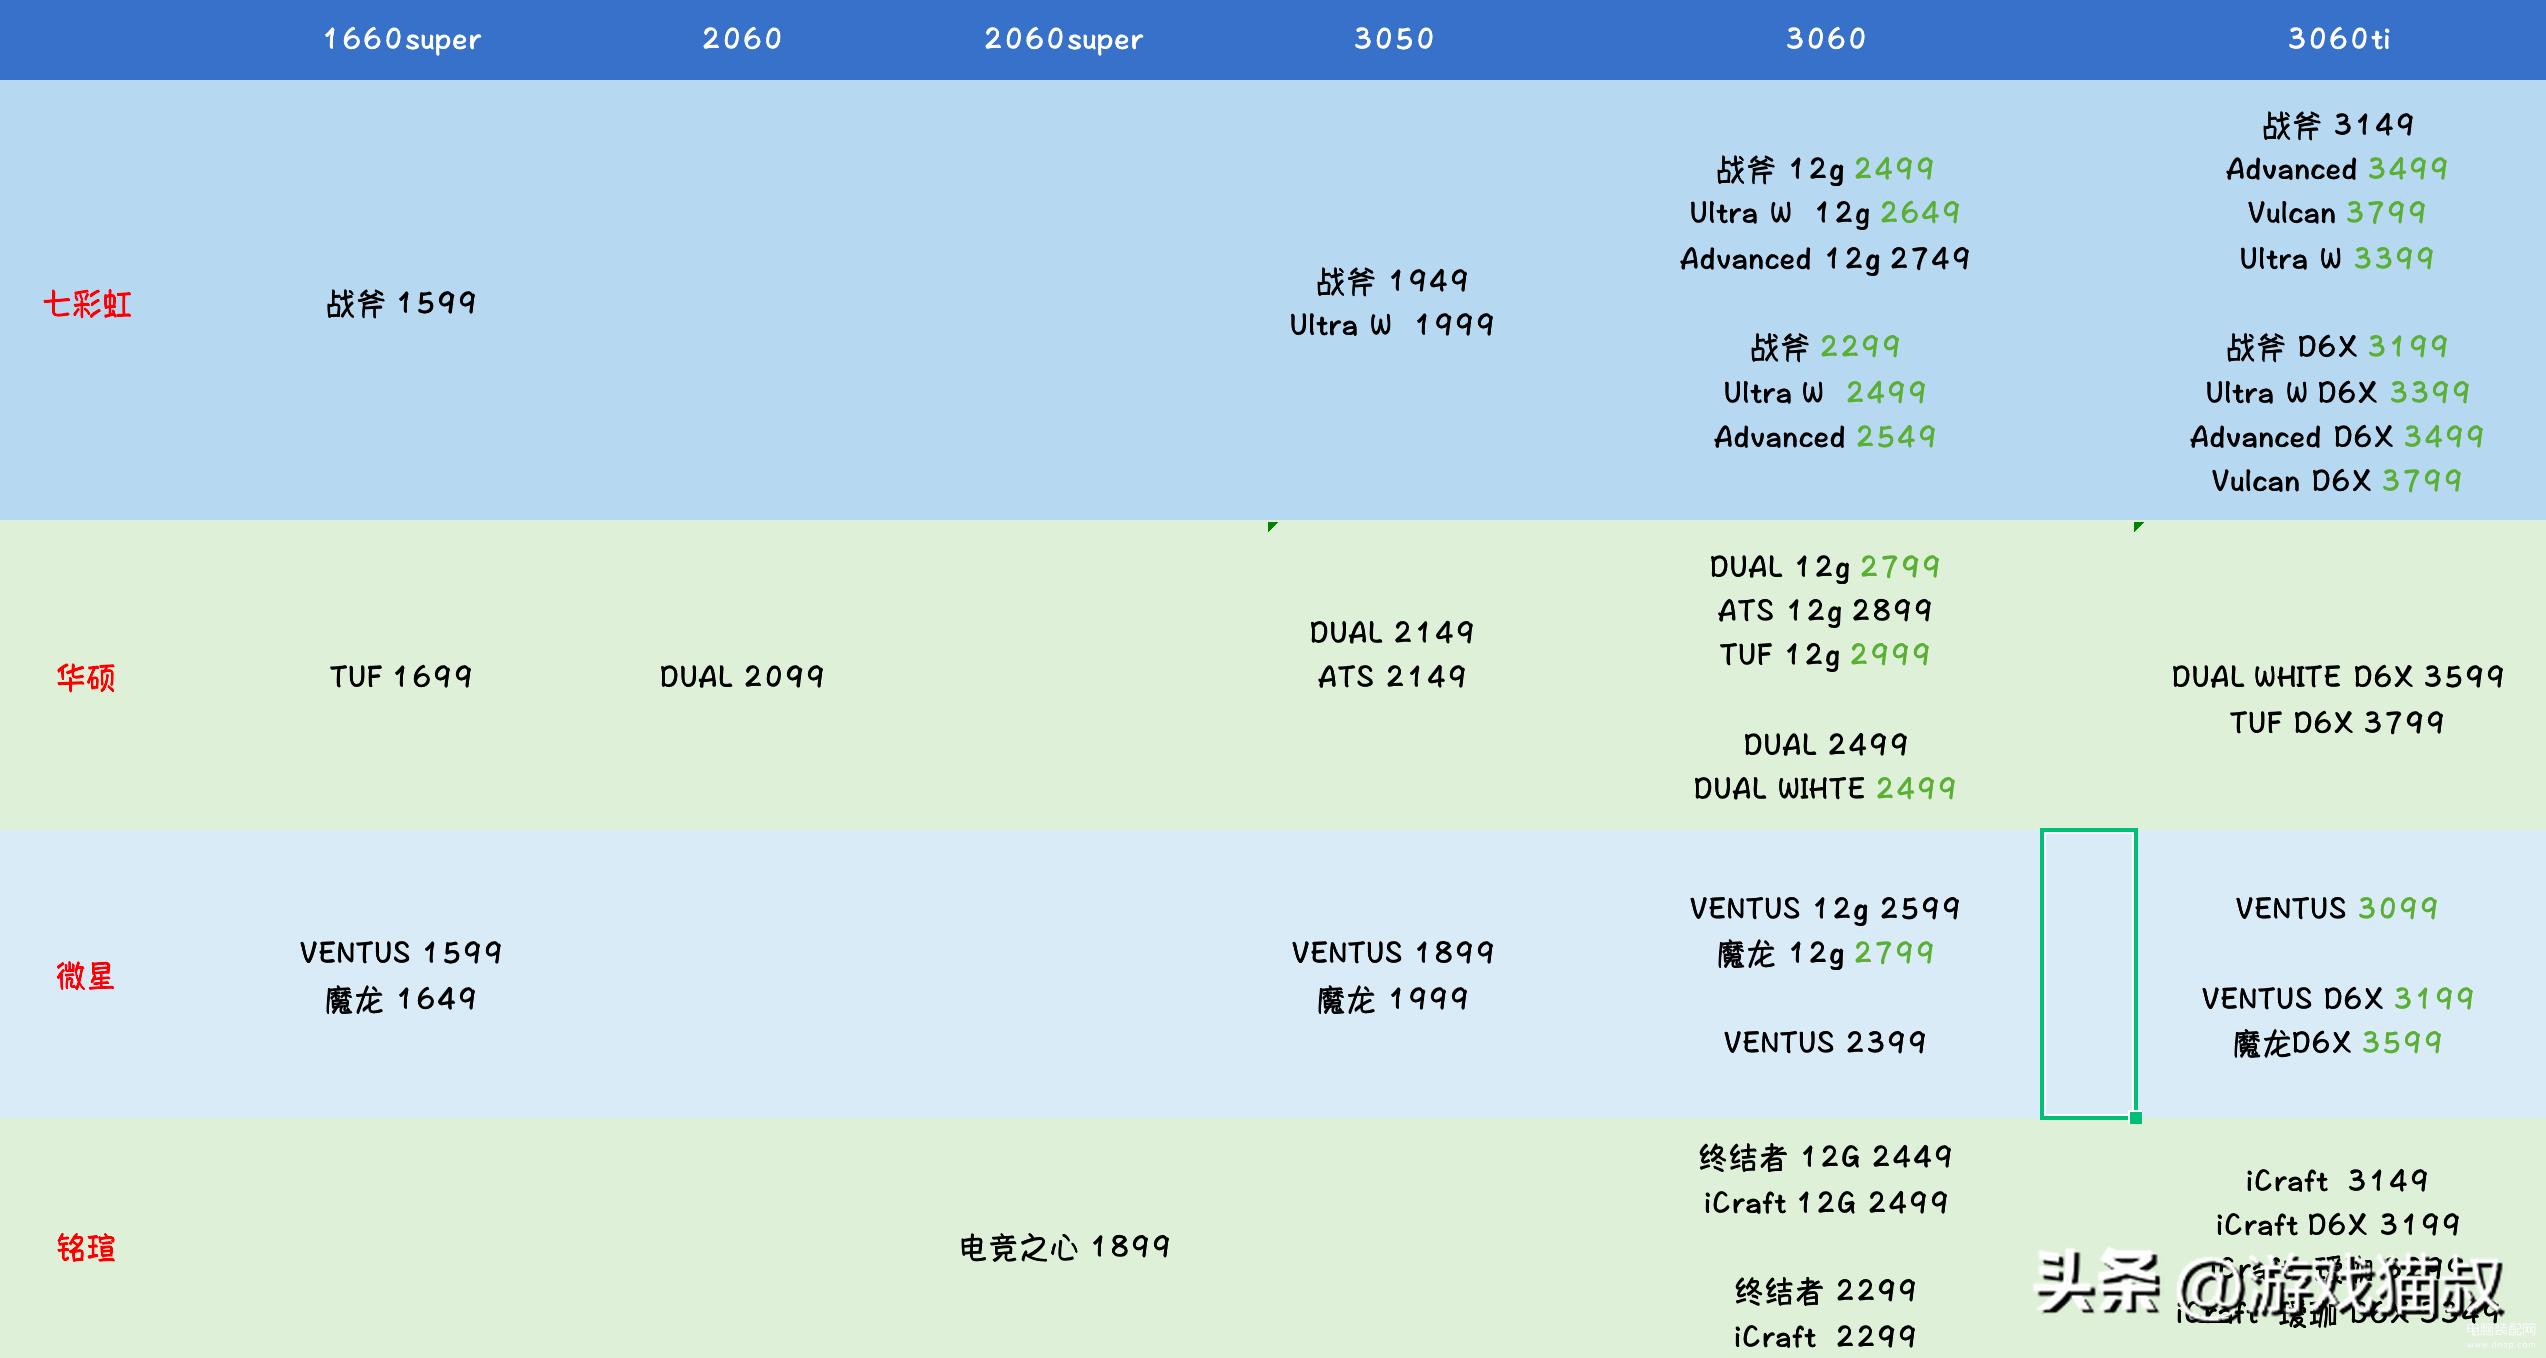The image size is (2546, 1358).
Task: Click the Vulcan D6X 3799 entry
Action: pyautogui.click(x=2338, y=481)
